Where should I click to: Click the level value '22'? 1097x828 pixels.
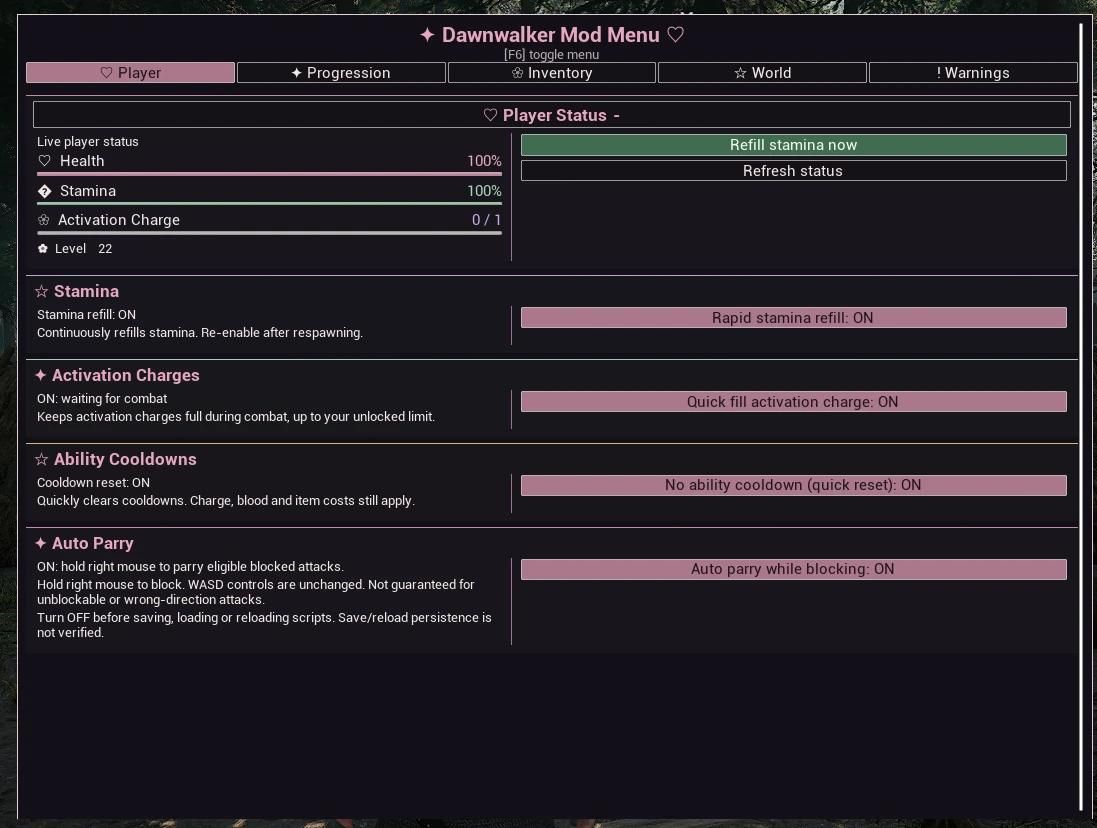point(105,248)
